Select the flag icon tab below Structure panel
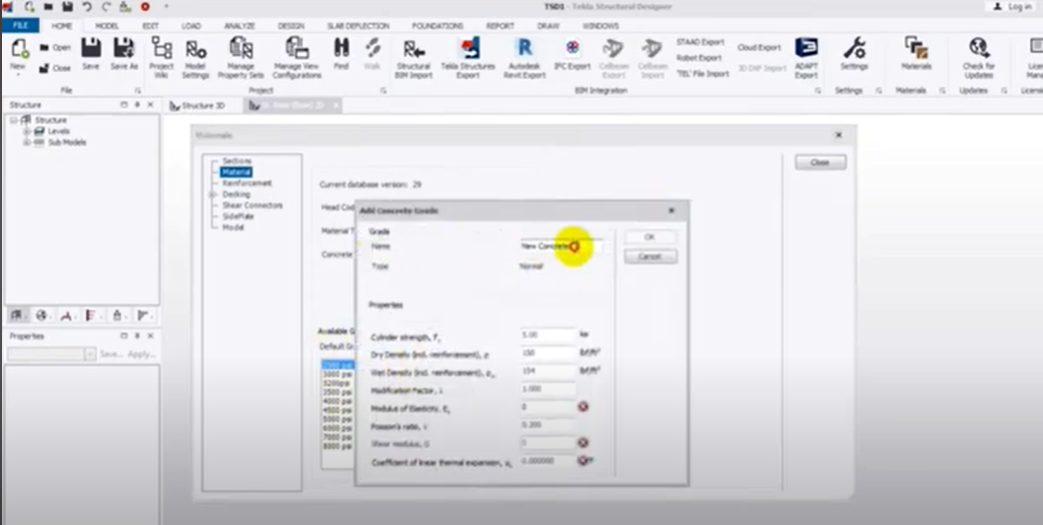 pos(142,315)
